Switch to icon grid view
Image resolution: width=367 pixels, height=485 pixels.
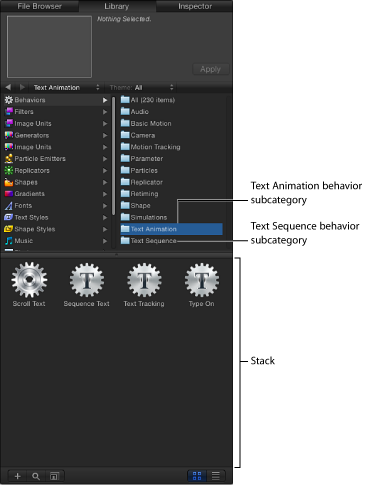(197, 476)
